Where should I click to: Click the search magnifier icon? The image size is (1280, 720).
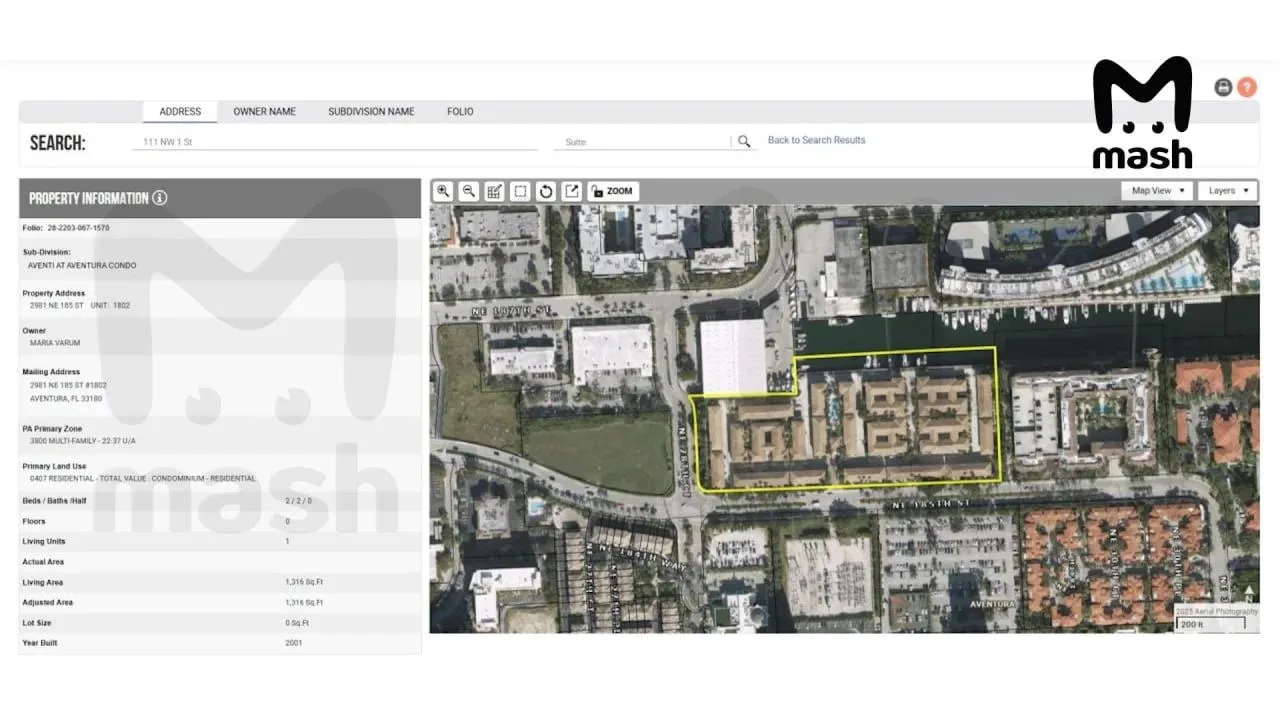coord(744,141)
